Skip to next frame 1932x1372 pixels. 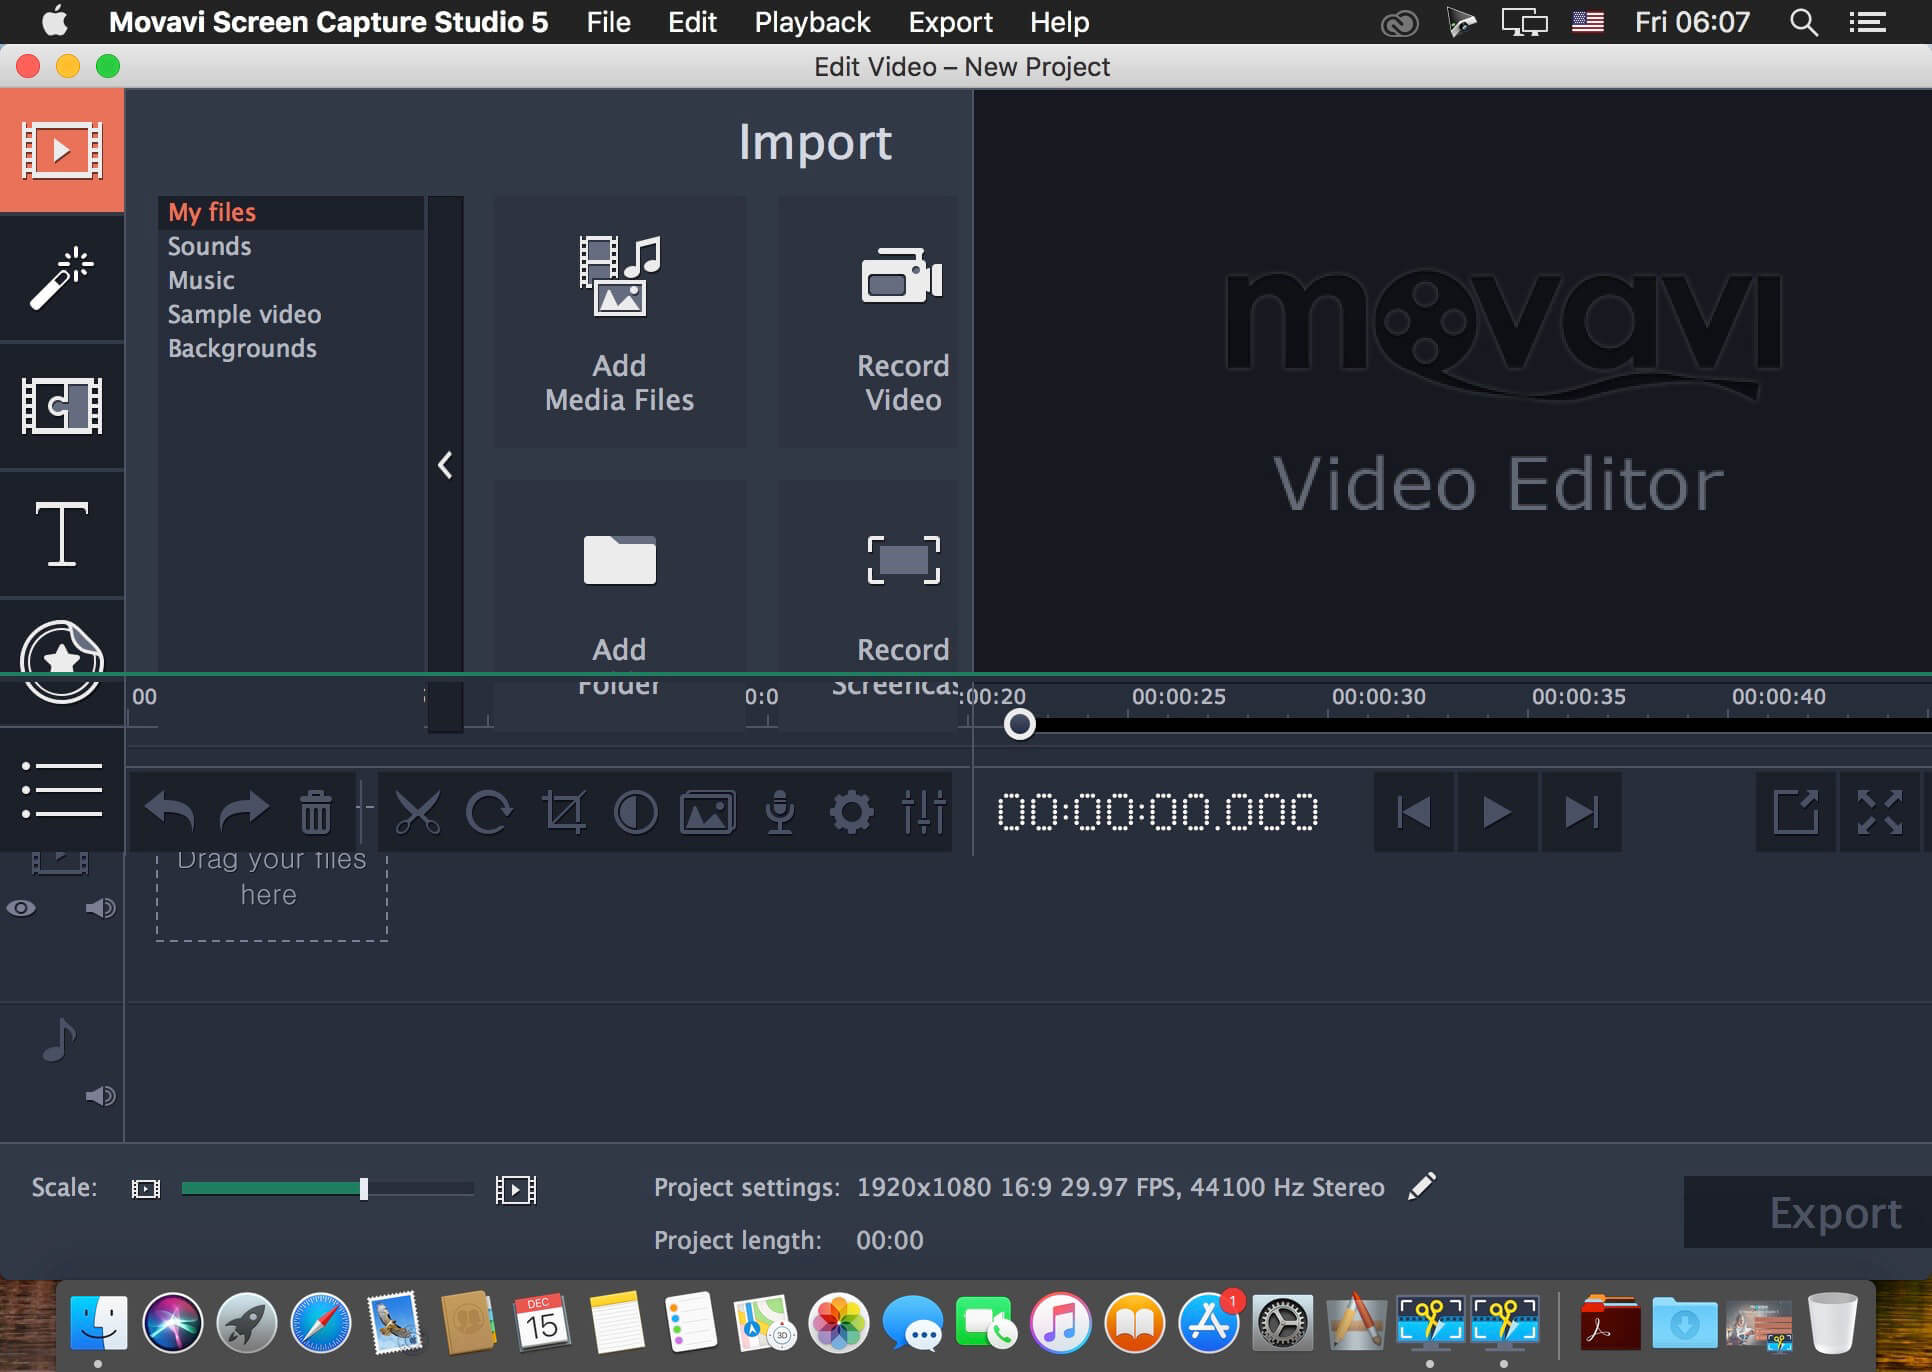(1581, 812)
